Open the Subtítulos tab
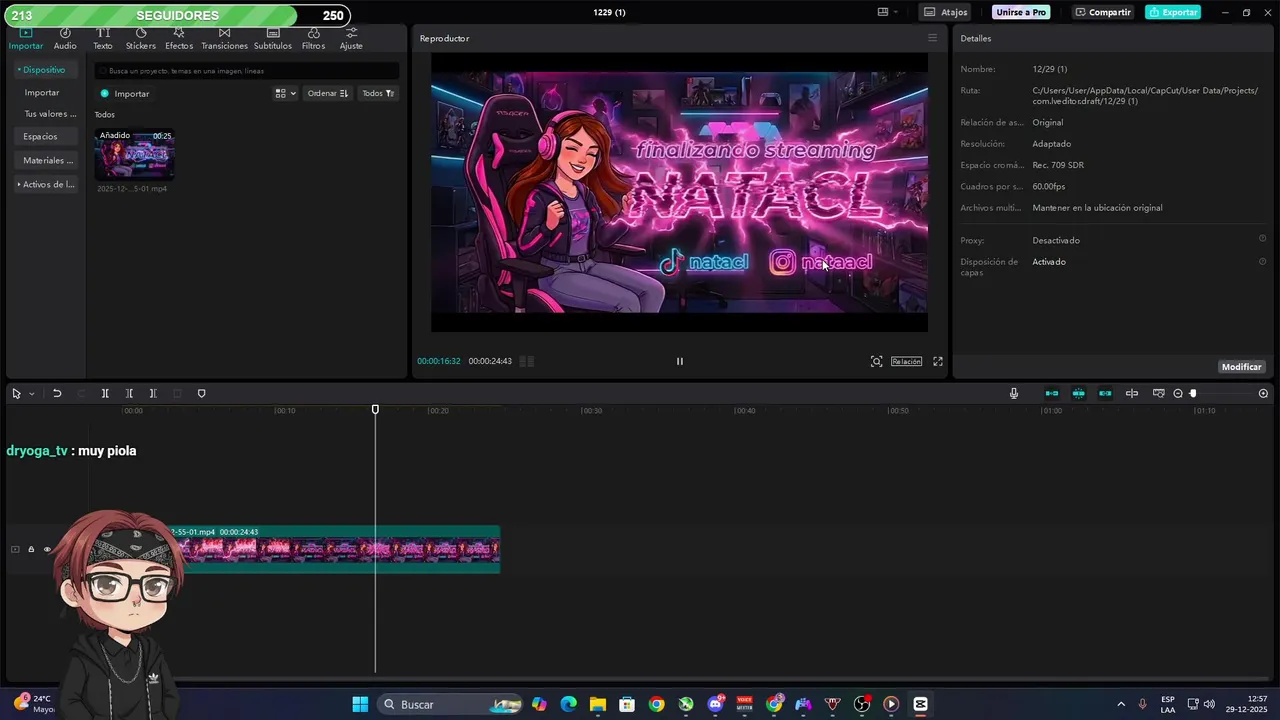The height and width of the screenshot is (720, 1280). click(273, 39)
